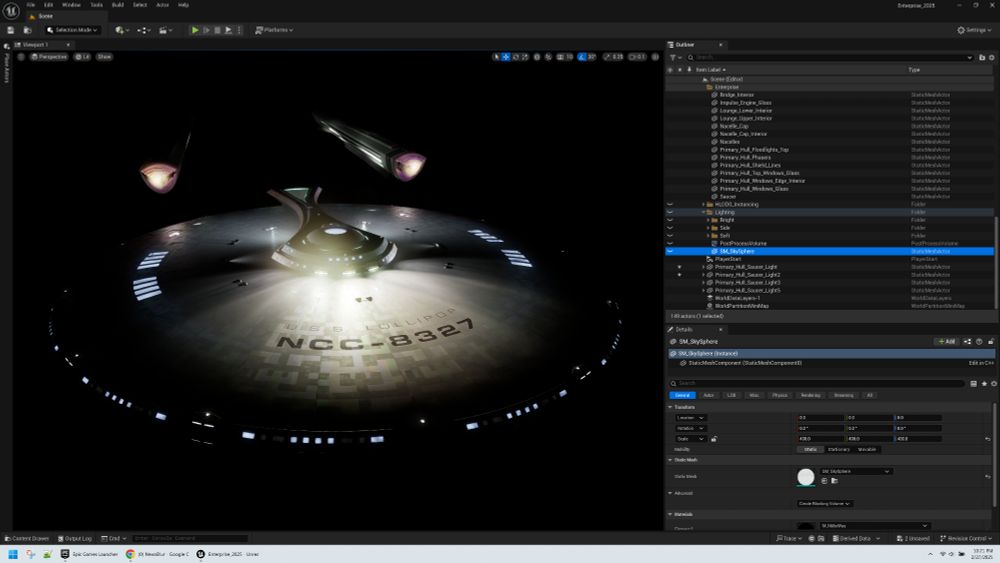
Task: Toggle visibility eye of PostProcessVolume row
Action: point(670,243)
